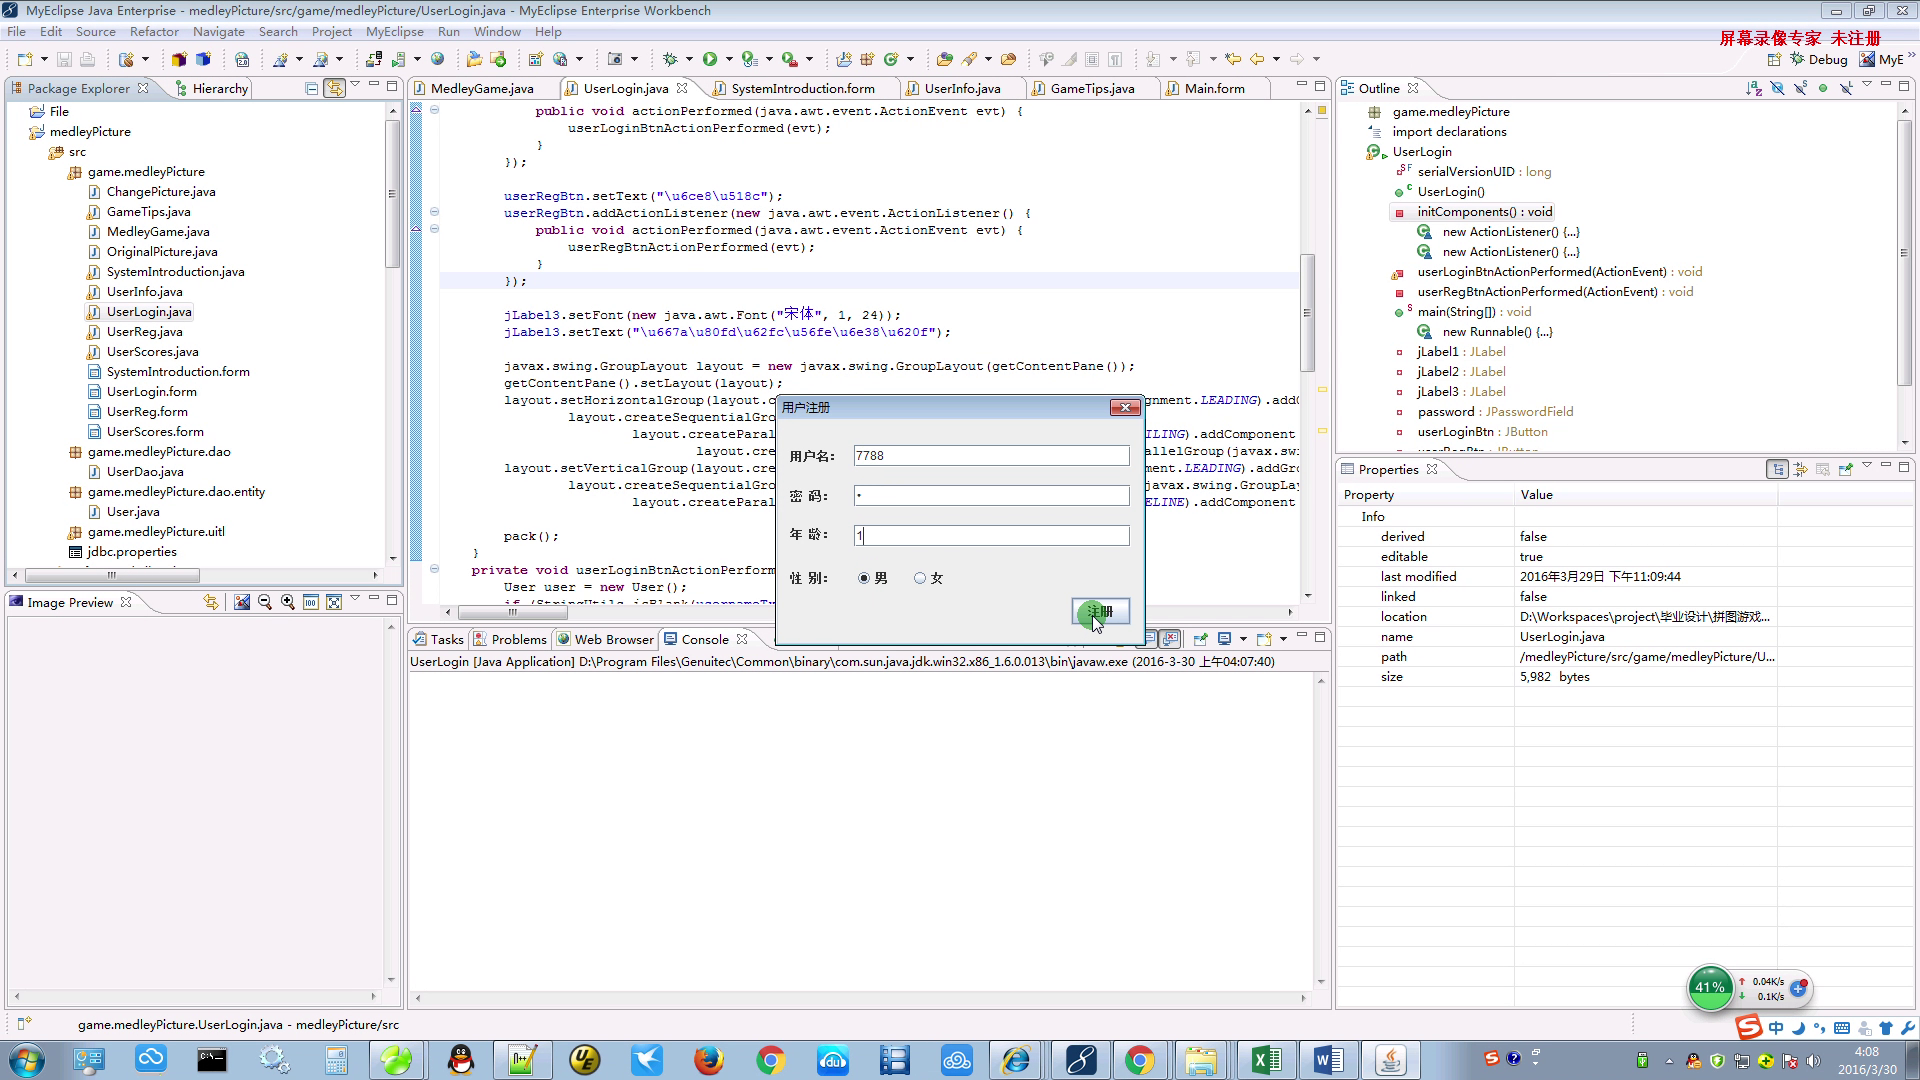Click the Open Perspective icon
Screen dimensions: 1920x1080
[1774, 60]
